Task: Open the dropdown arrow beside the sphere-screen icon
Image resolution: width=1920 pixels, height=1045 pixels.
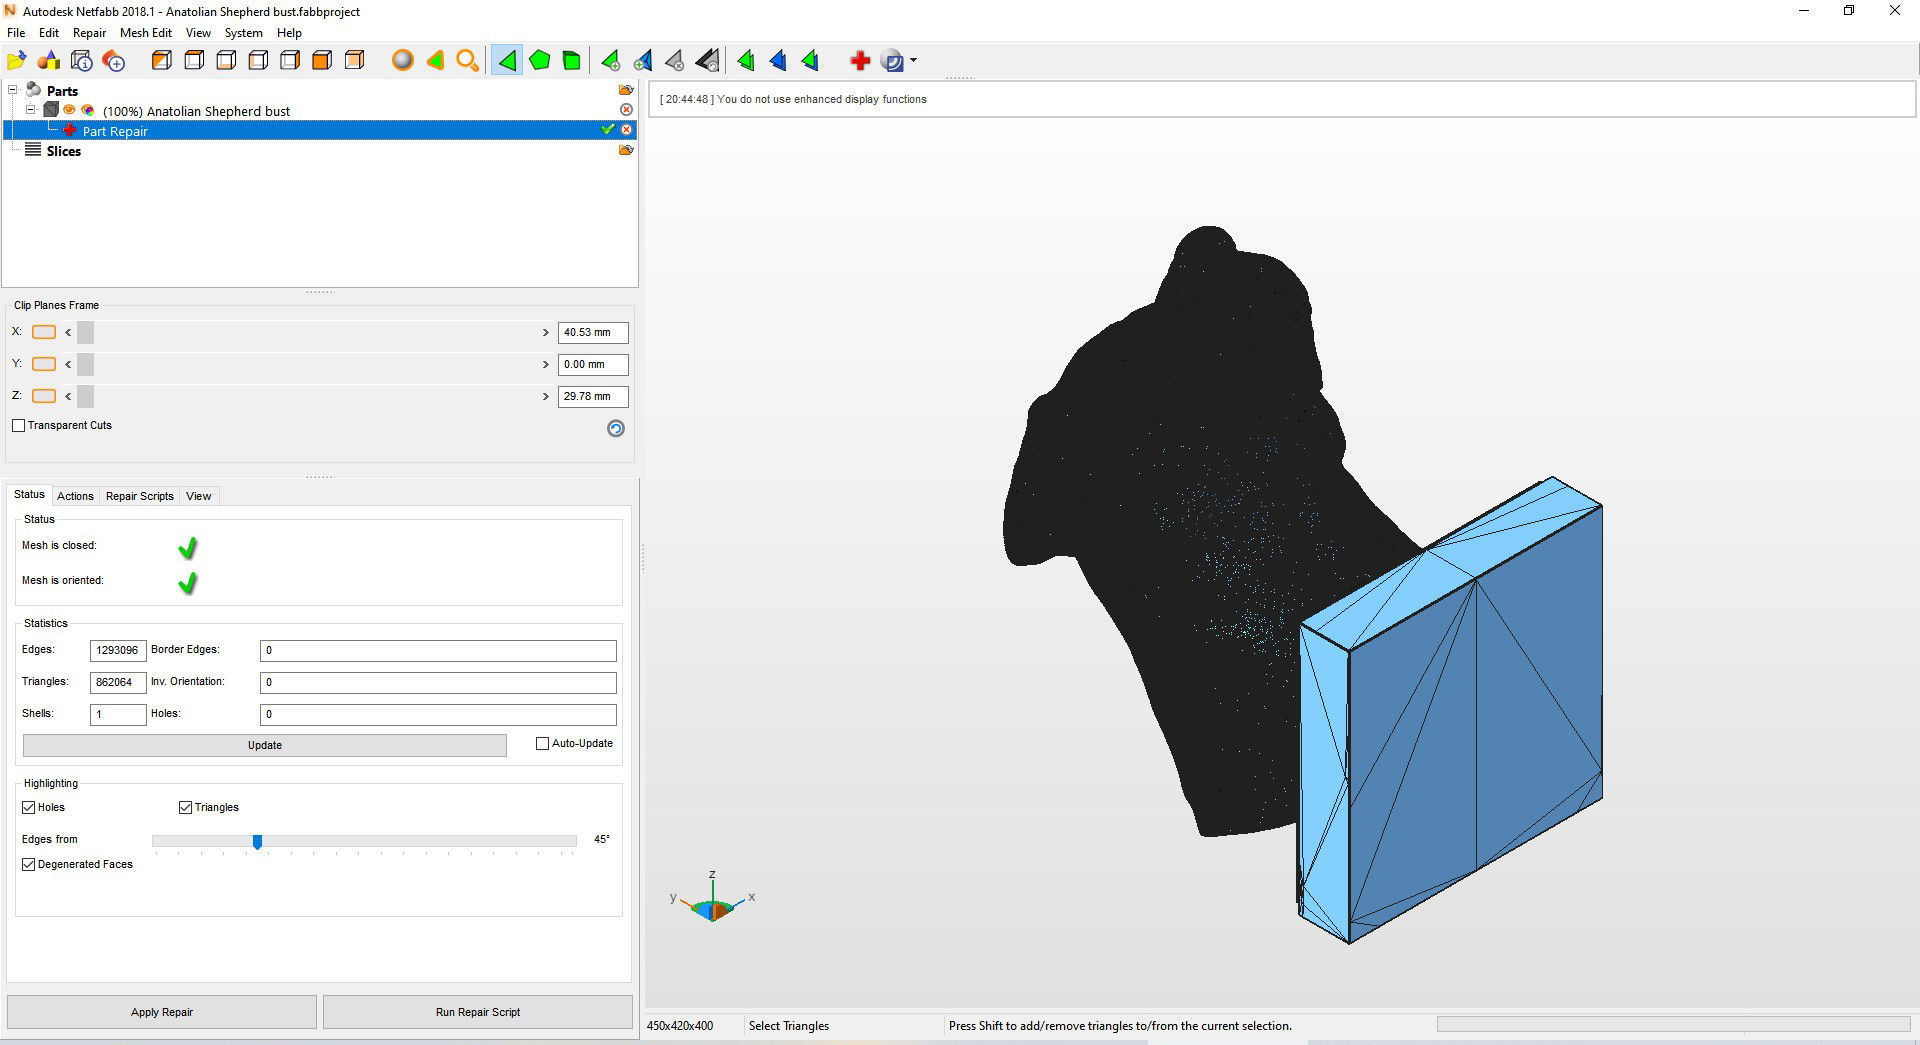Action: coord(913,61)
